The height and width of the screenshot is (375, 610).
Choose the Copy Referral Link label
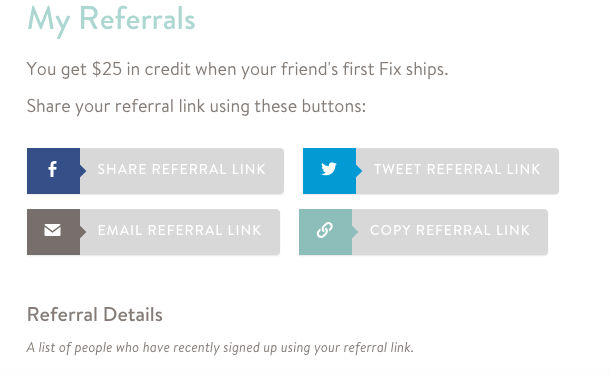pos(450,230)
